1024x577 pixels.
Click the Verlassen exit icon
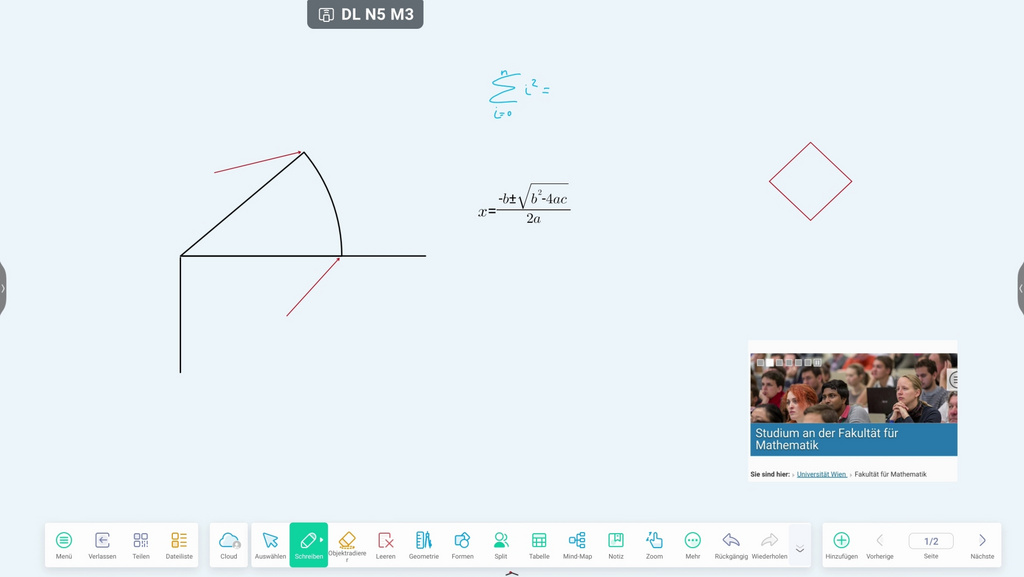point(102,545)
